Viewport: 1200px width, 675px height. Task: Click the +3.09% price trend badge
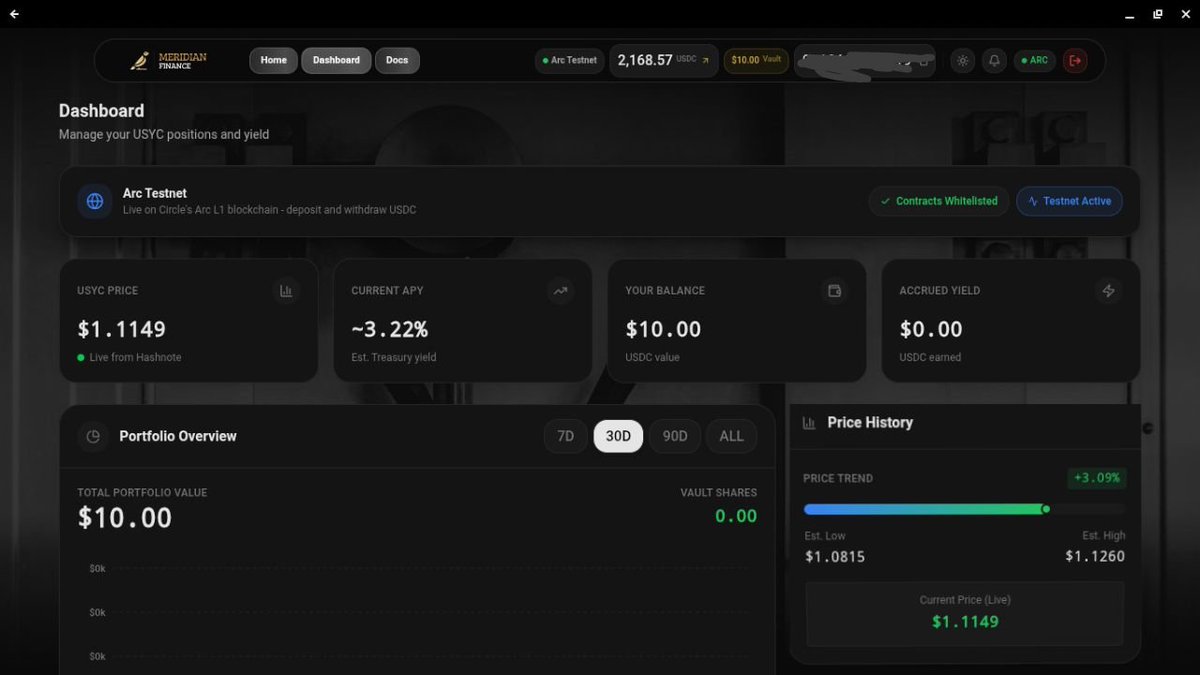coord(1096,478)
